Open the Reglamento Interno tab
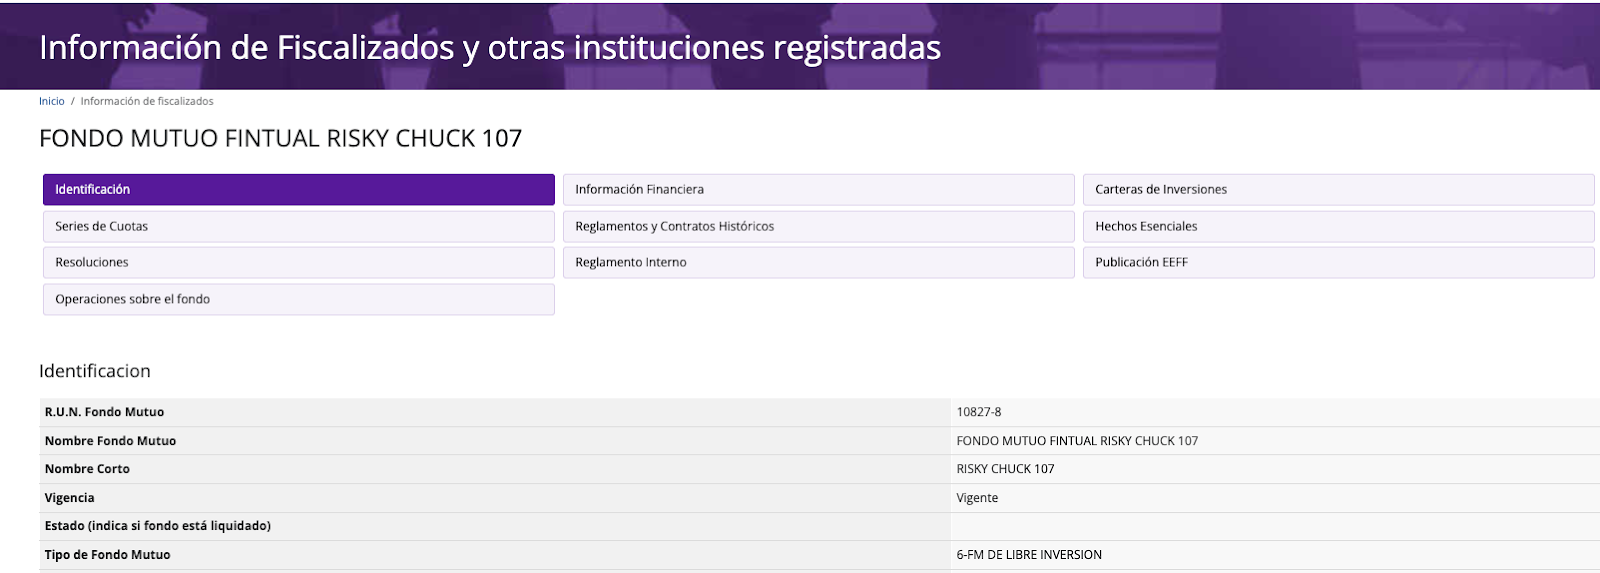The height and width of the screenshot is (573, 1600). tap(818, 262)
